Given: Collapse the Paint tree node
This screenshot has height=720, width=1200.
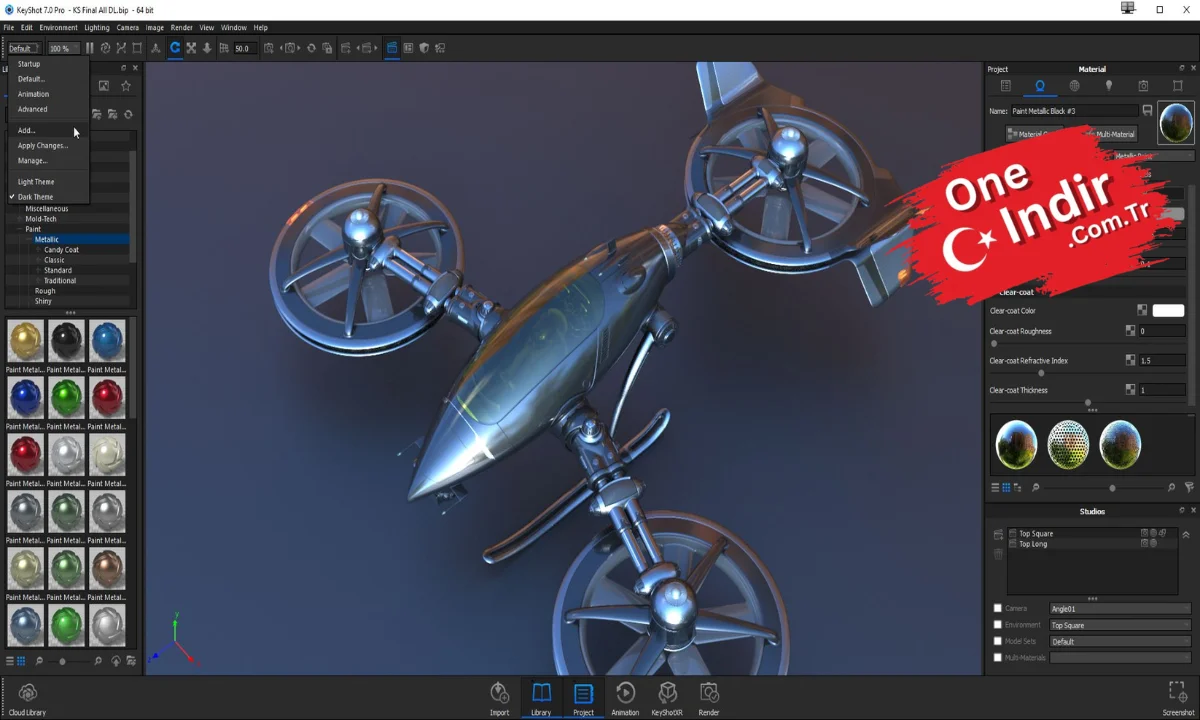Looking at the screenshot, I should [x=20, y=229].
